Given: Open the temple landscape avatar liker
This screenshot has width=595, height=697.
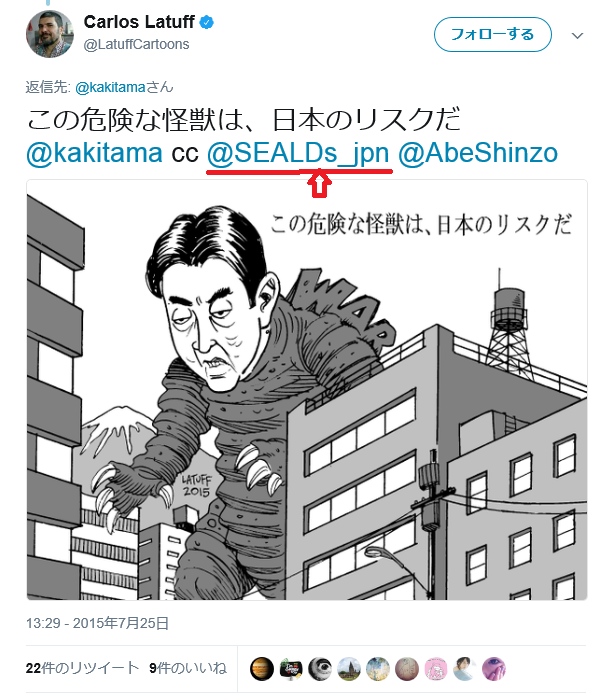Looking at the screenshot, I should coord(349,669).
